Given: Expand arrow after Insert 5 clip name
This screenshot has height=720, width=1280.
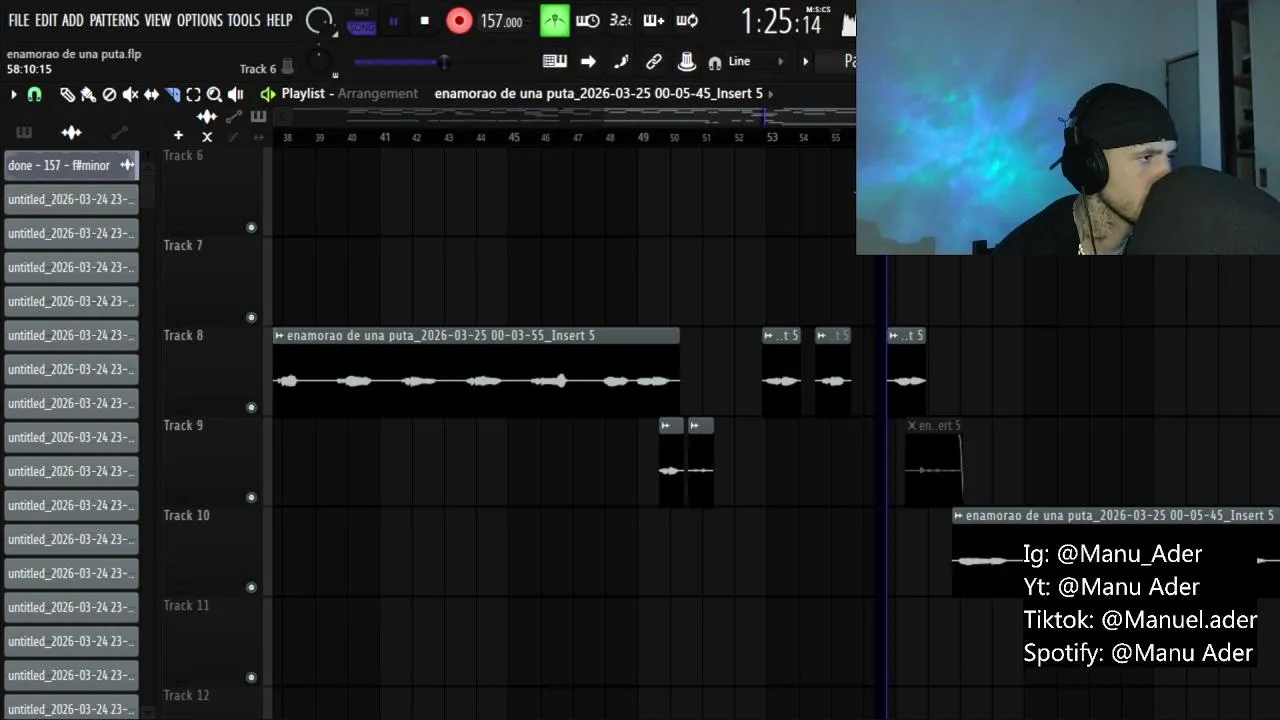Looking at the screenshot, I should (x=771, y=94).
